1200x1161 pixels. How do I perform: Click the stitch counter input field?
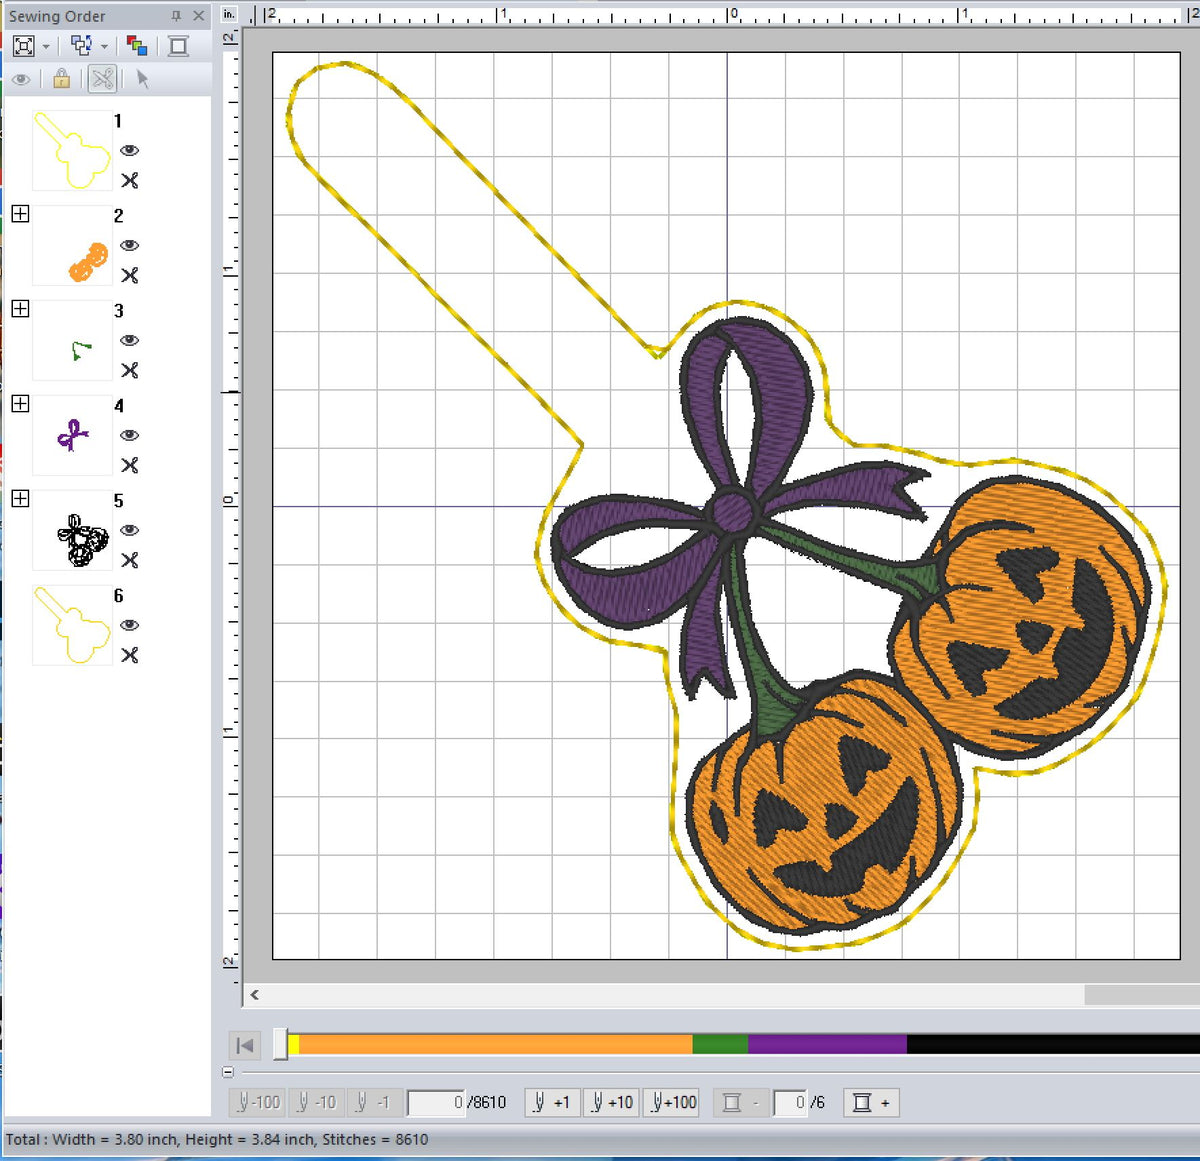tap(437, 1102)
